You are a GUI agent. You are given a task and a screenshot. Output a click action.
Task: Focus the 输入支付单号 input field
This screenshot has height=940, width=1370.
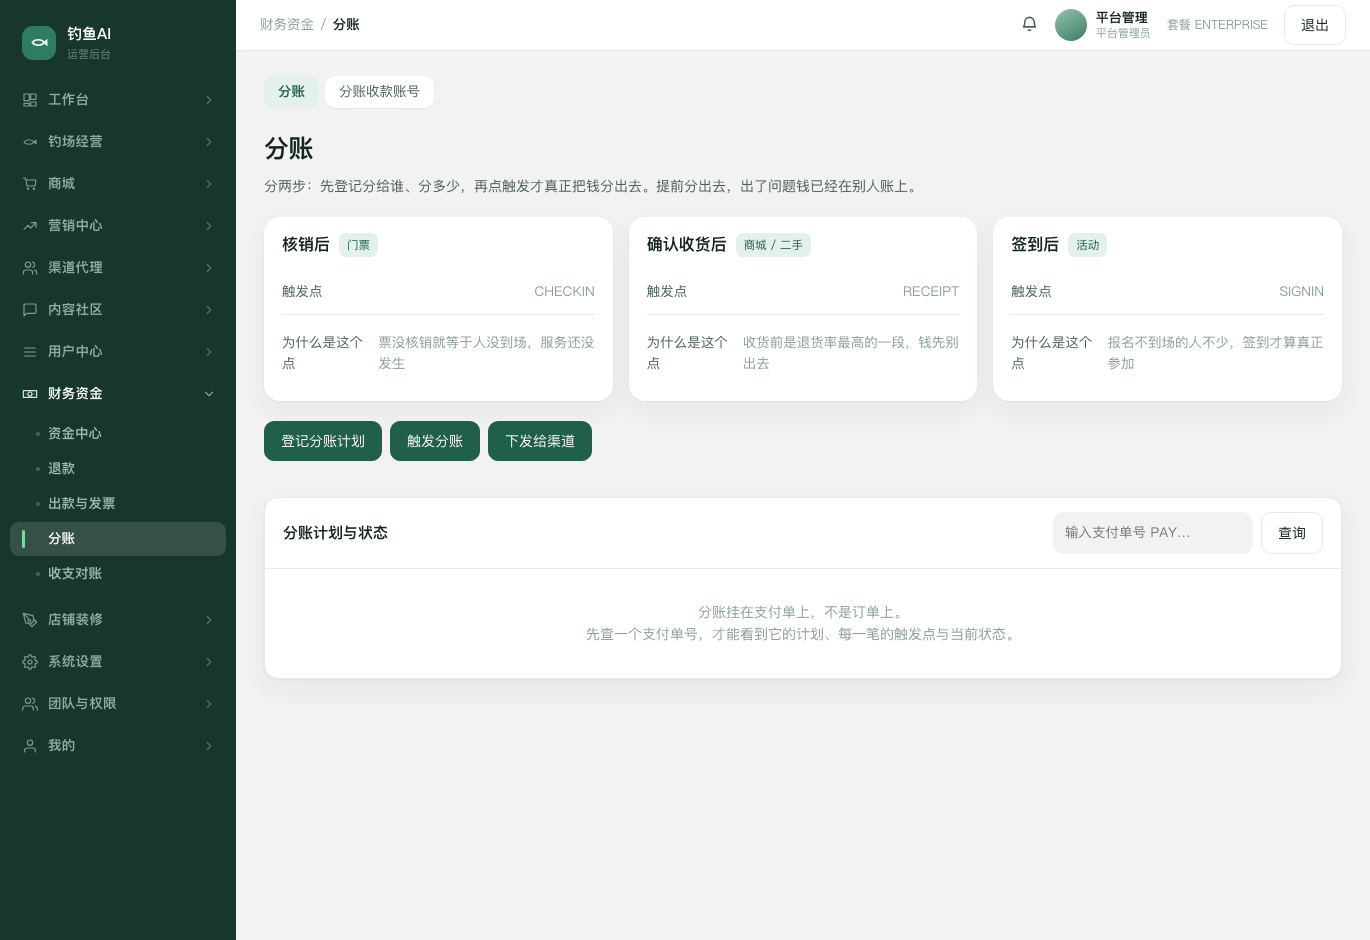(1153, 533)
